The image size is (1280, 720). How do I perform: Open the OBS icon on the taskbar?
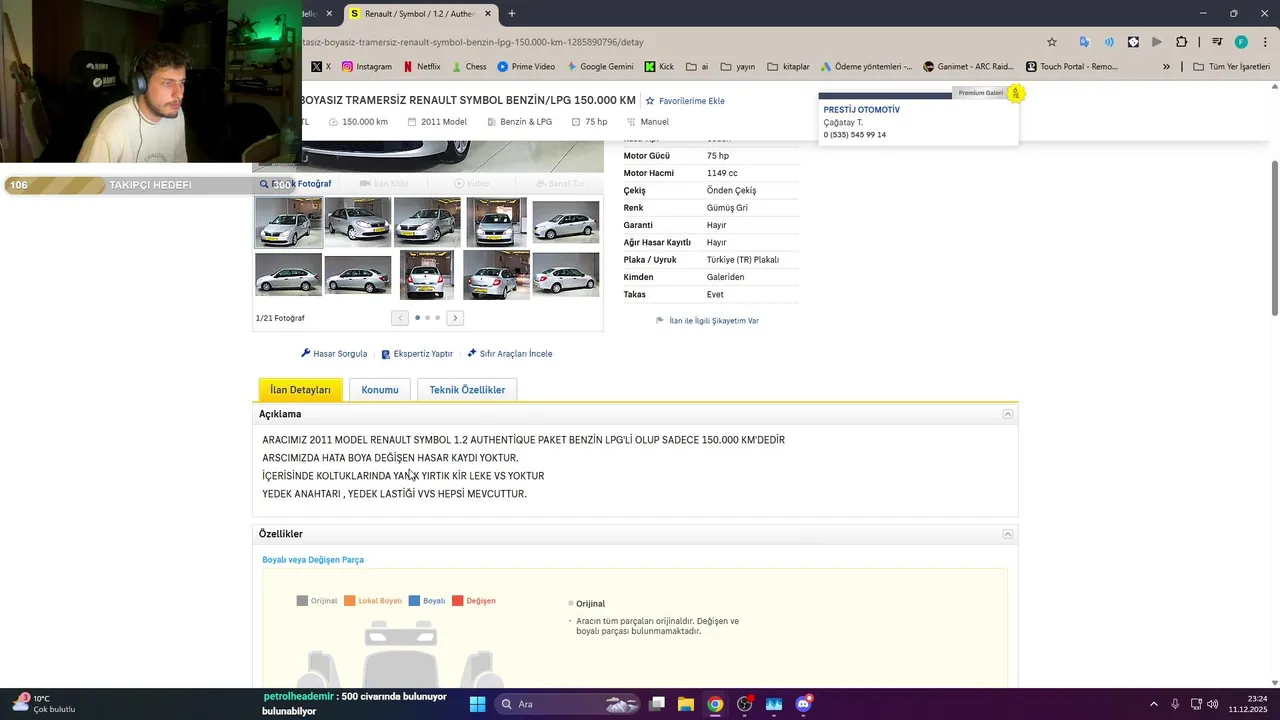point(745,704)
